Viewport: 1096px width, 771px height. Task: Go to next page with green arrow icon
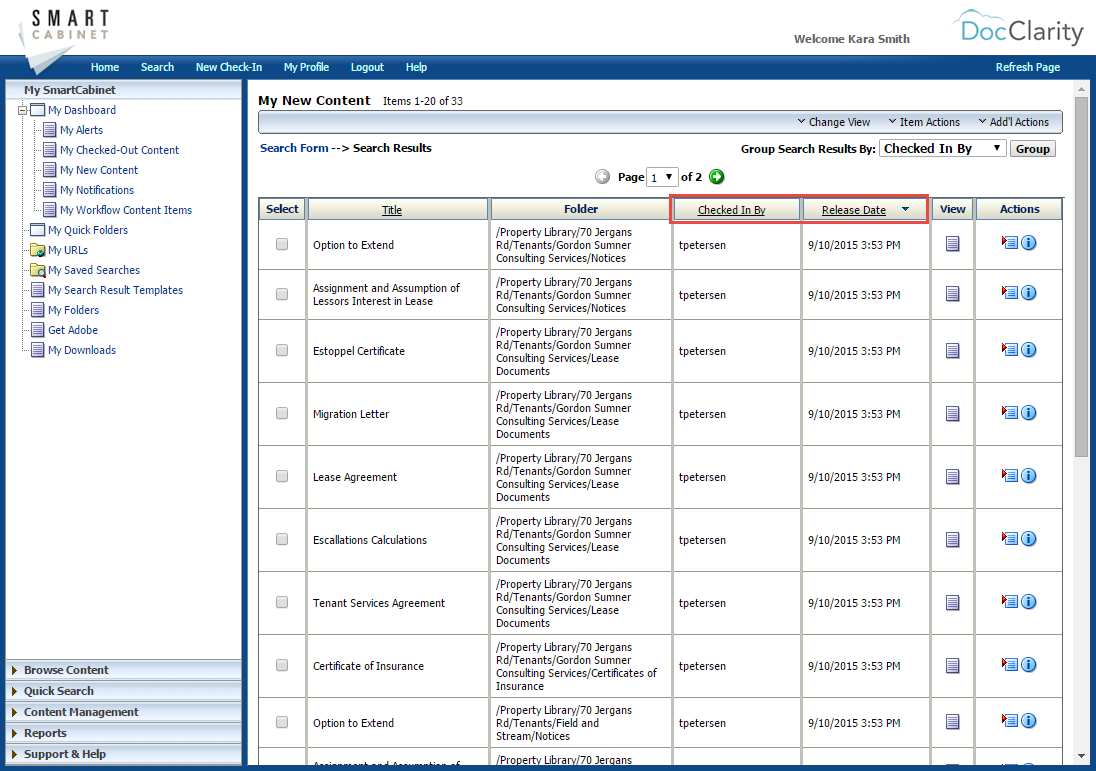click(x=716, y=176)
